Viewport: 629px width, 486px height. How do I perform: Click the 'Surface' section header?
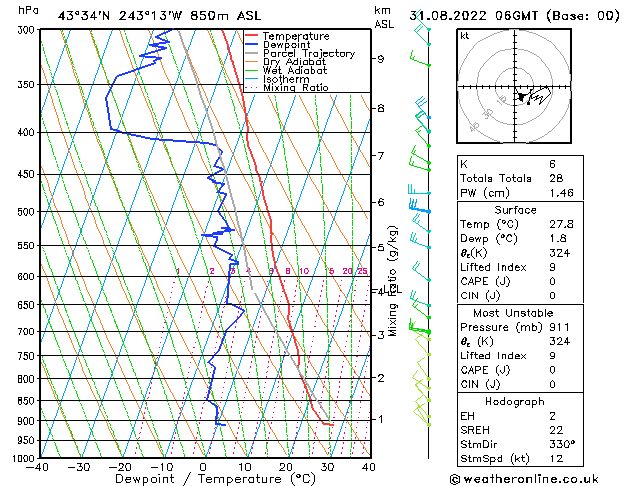(515, 210)
